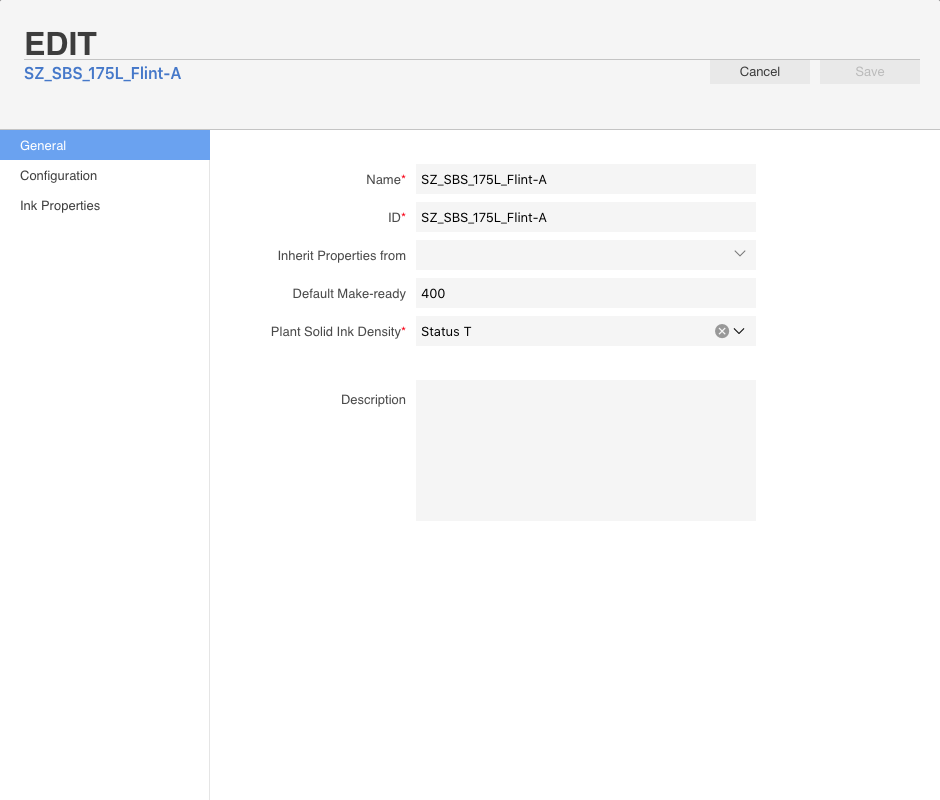
Task: Focus the ID input field
Action: pyautogui.click(x=586, y=217)
